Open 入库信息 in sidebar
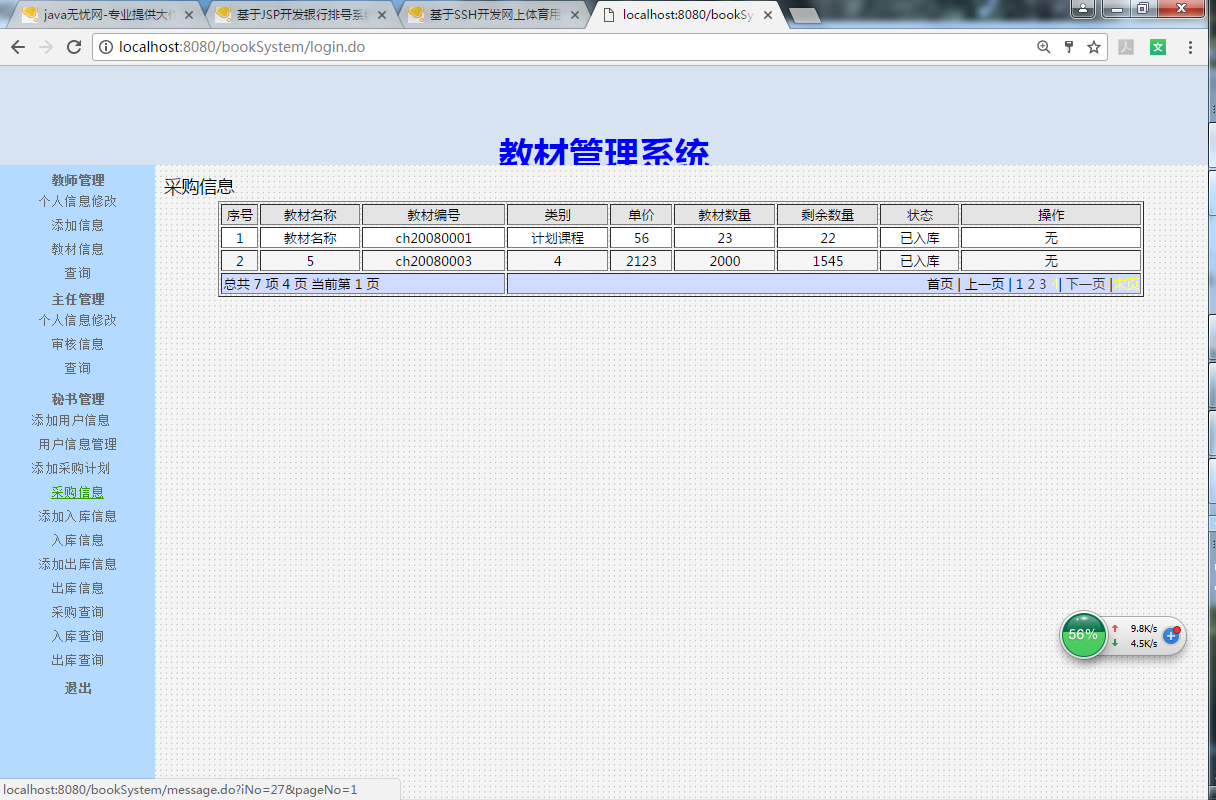1216x800 pixels. [78, 540]
